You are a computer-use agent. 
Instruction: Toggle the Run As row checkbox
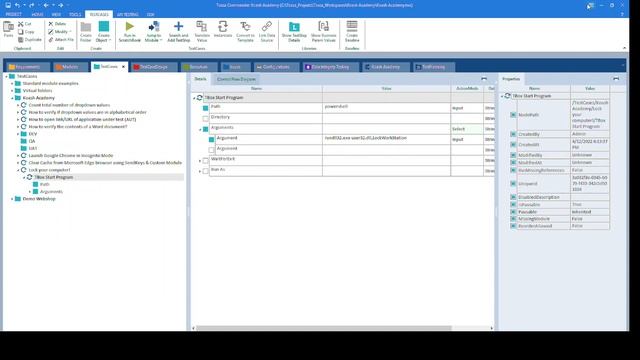(205, 171)
